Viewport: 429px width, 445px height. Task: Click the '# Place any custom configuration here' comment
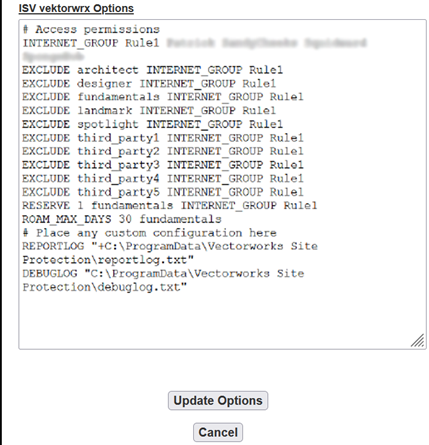coord(149,233)
